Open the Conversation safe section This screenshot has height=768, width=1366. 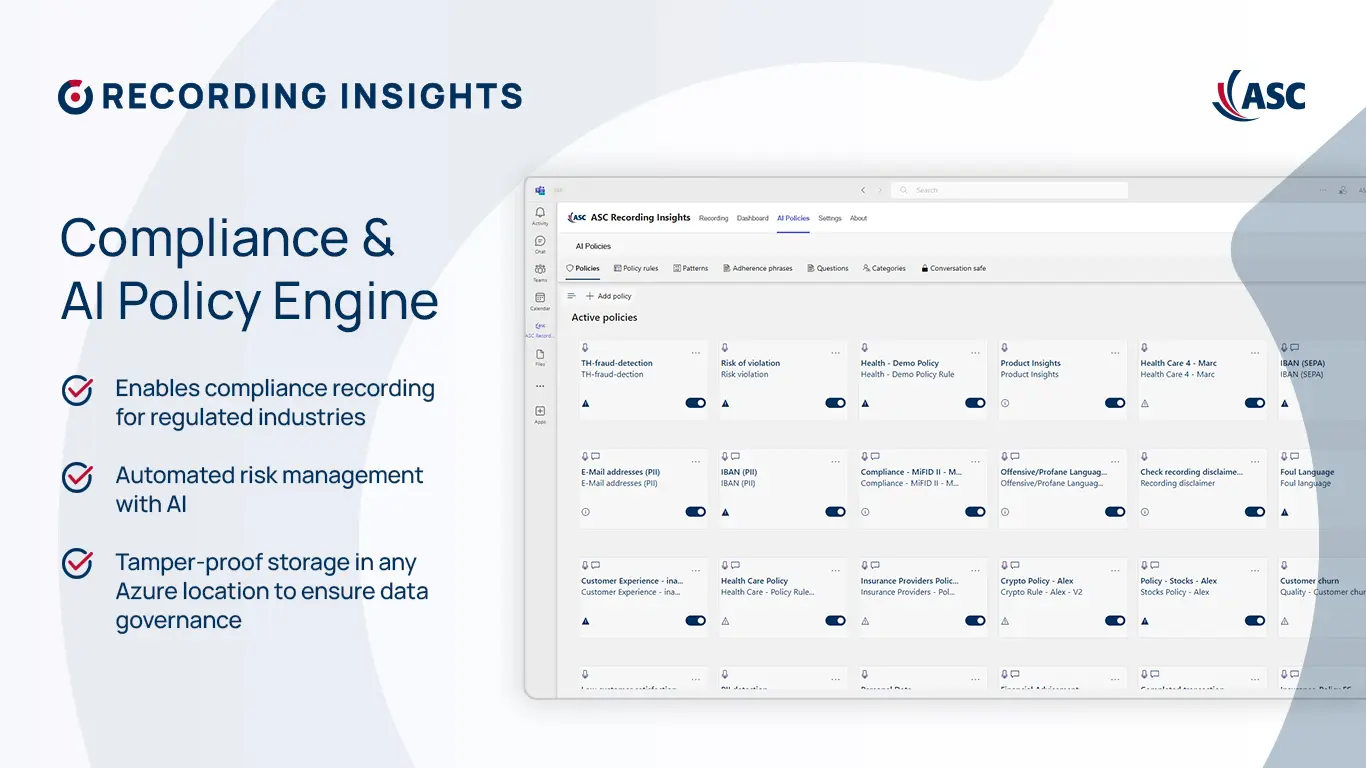tap(954, 268)
